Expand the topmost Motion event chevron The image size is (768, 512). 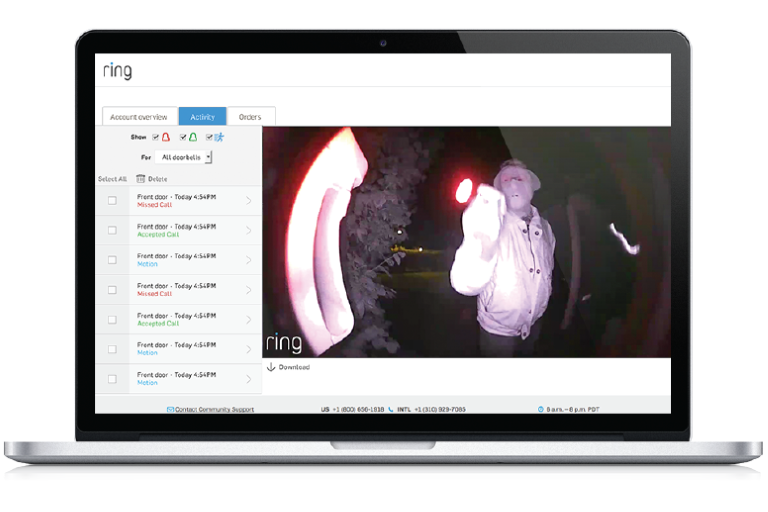coord(249,260)
